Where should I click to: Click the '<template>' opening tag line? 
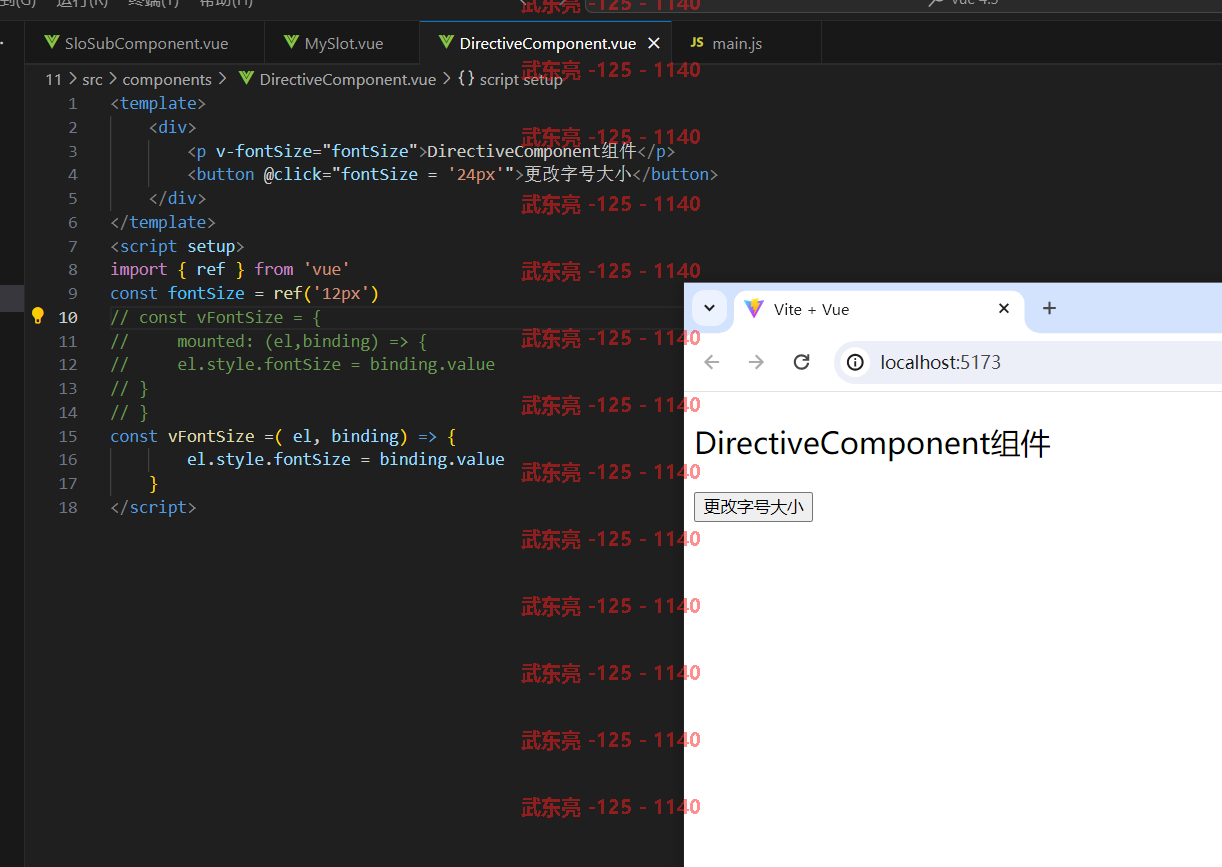point(158,103)
